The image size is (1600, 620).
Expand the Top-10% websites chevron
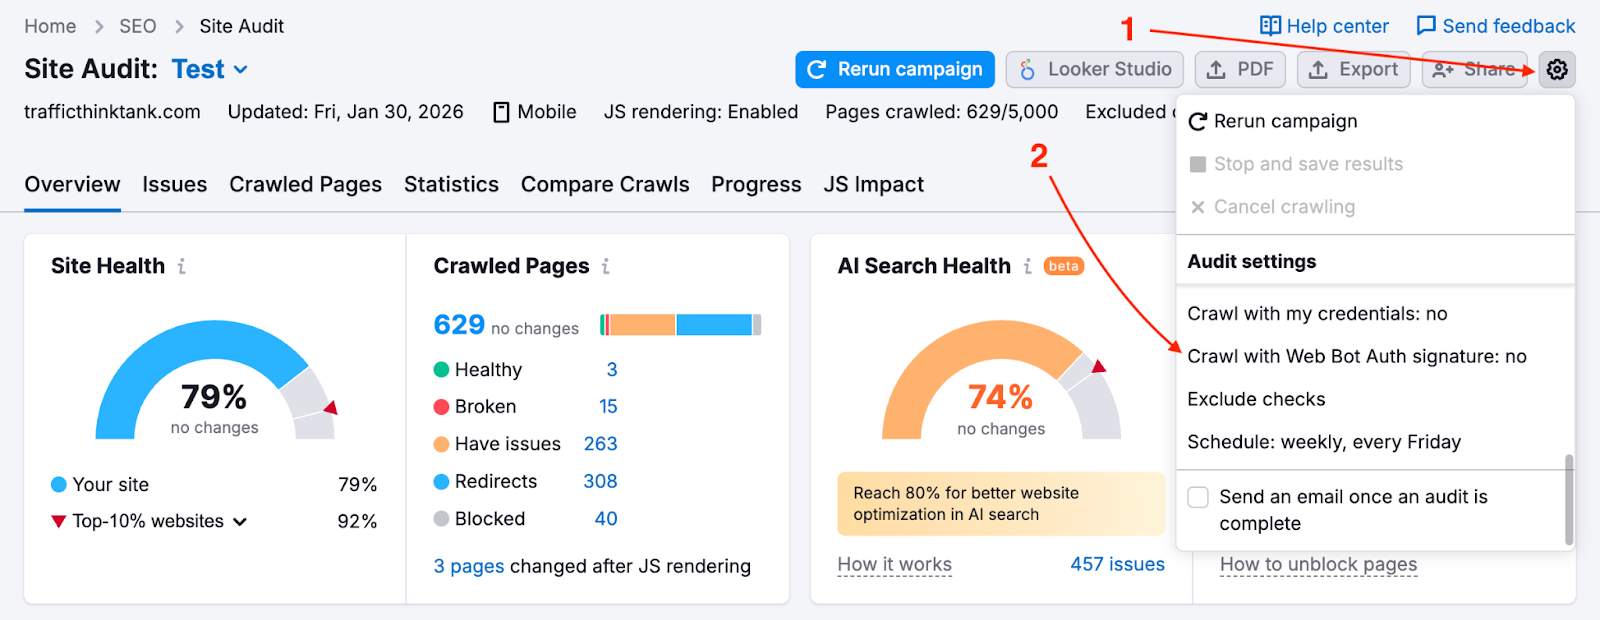[x=240, y=521]
